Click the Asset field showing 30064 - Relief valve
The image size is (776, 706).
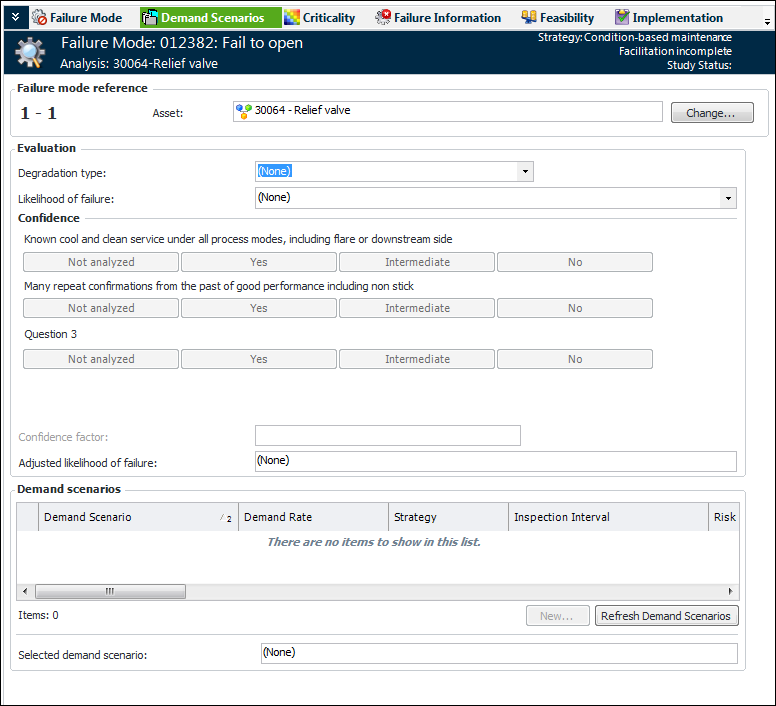pos(447,111)
